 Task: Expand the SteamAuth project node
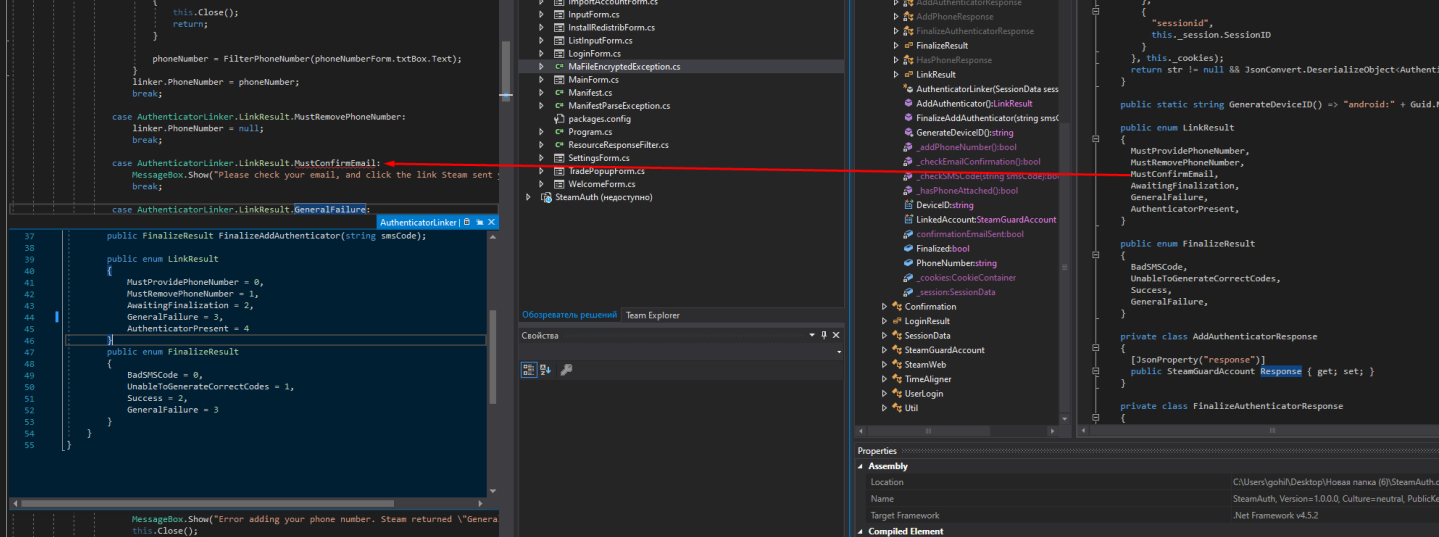point(529,197)
